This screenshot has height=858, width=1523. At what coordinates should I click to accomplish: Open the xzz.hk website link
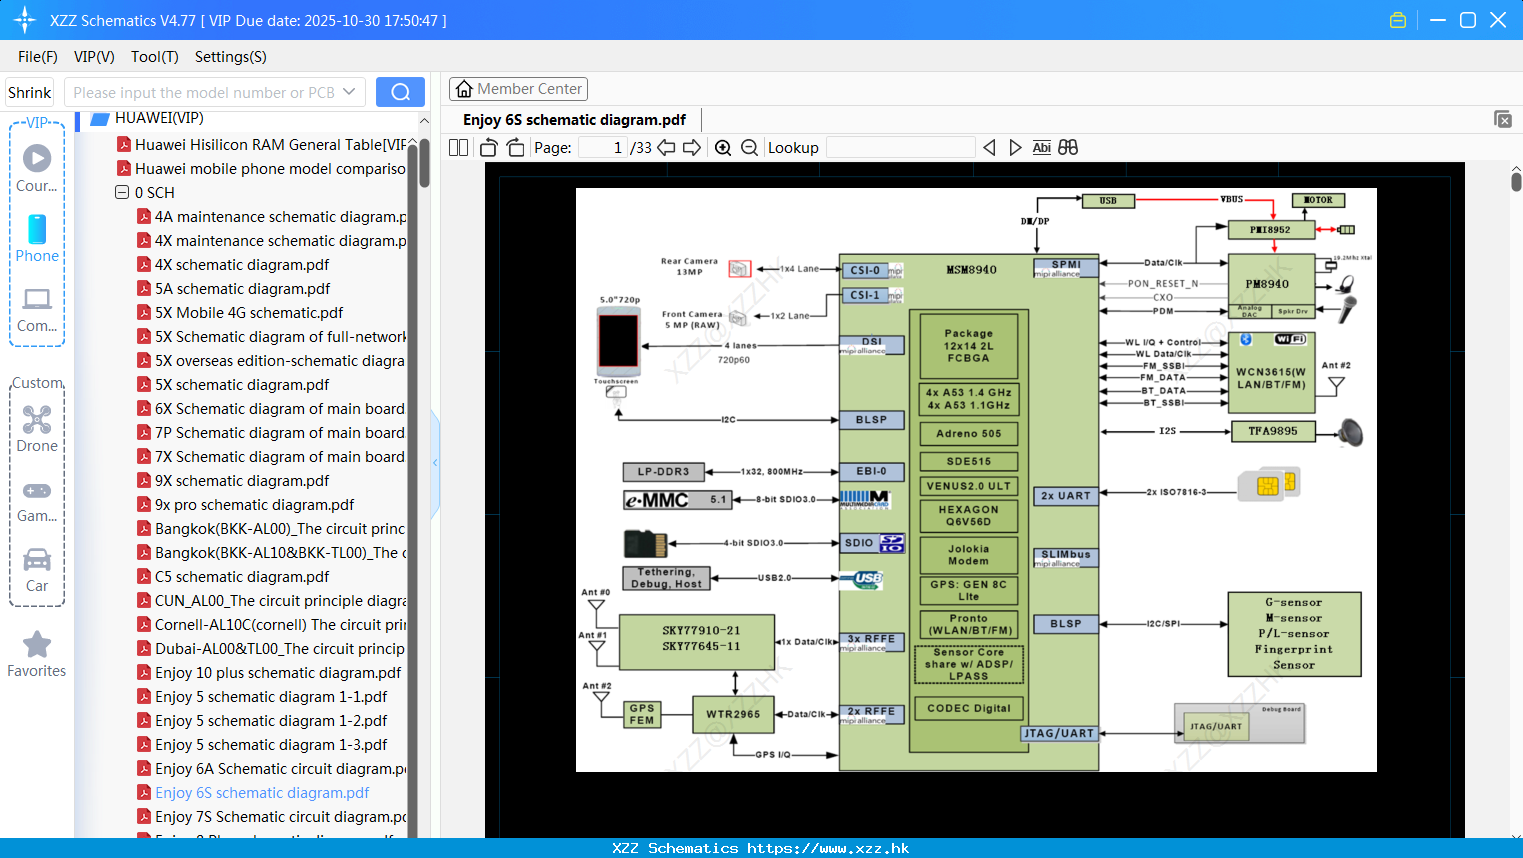point(828,848)
